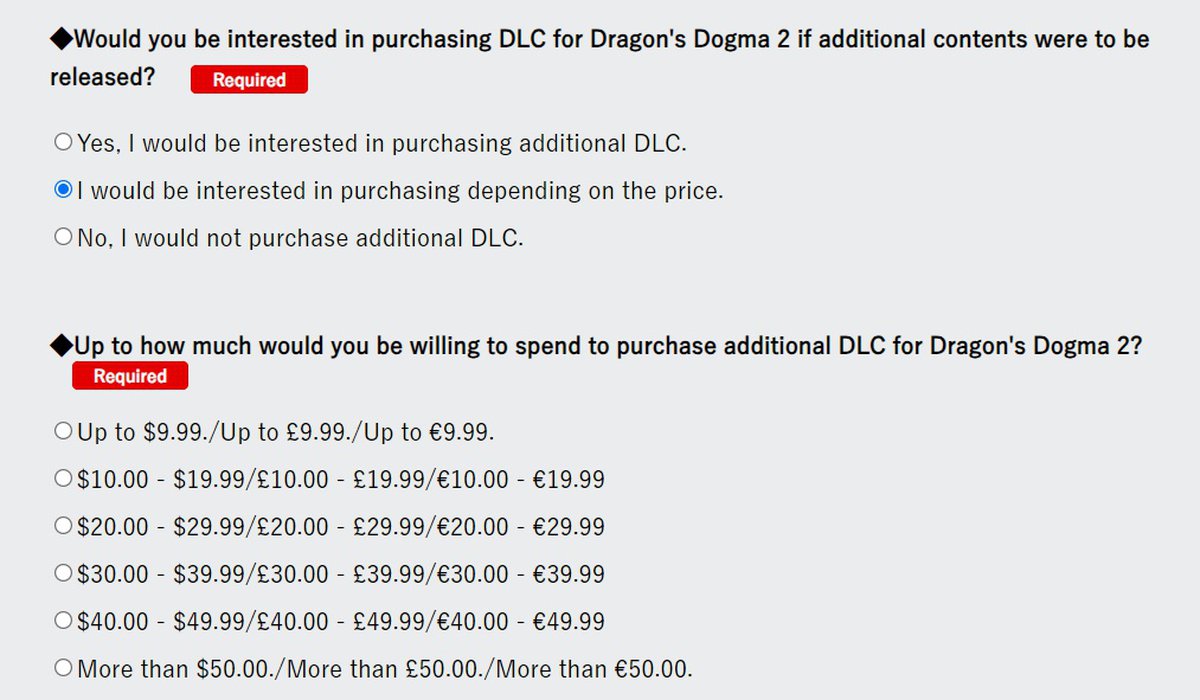This screenshot has height=700, width=1200.
Task: Click the 'I would be interested in purchasing depending on the price' text
Action: [400, 190]
